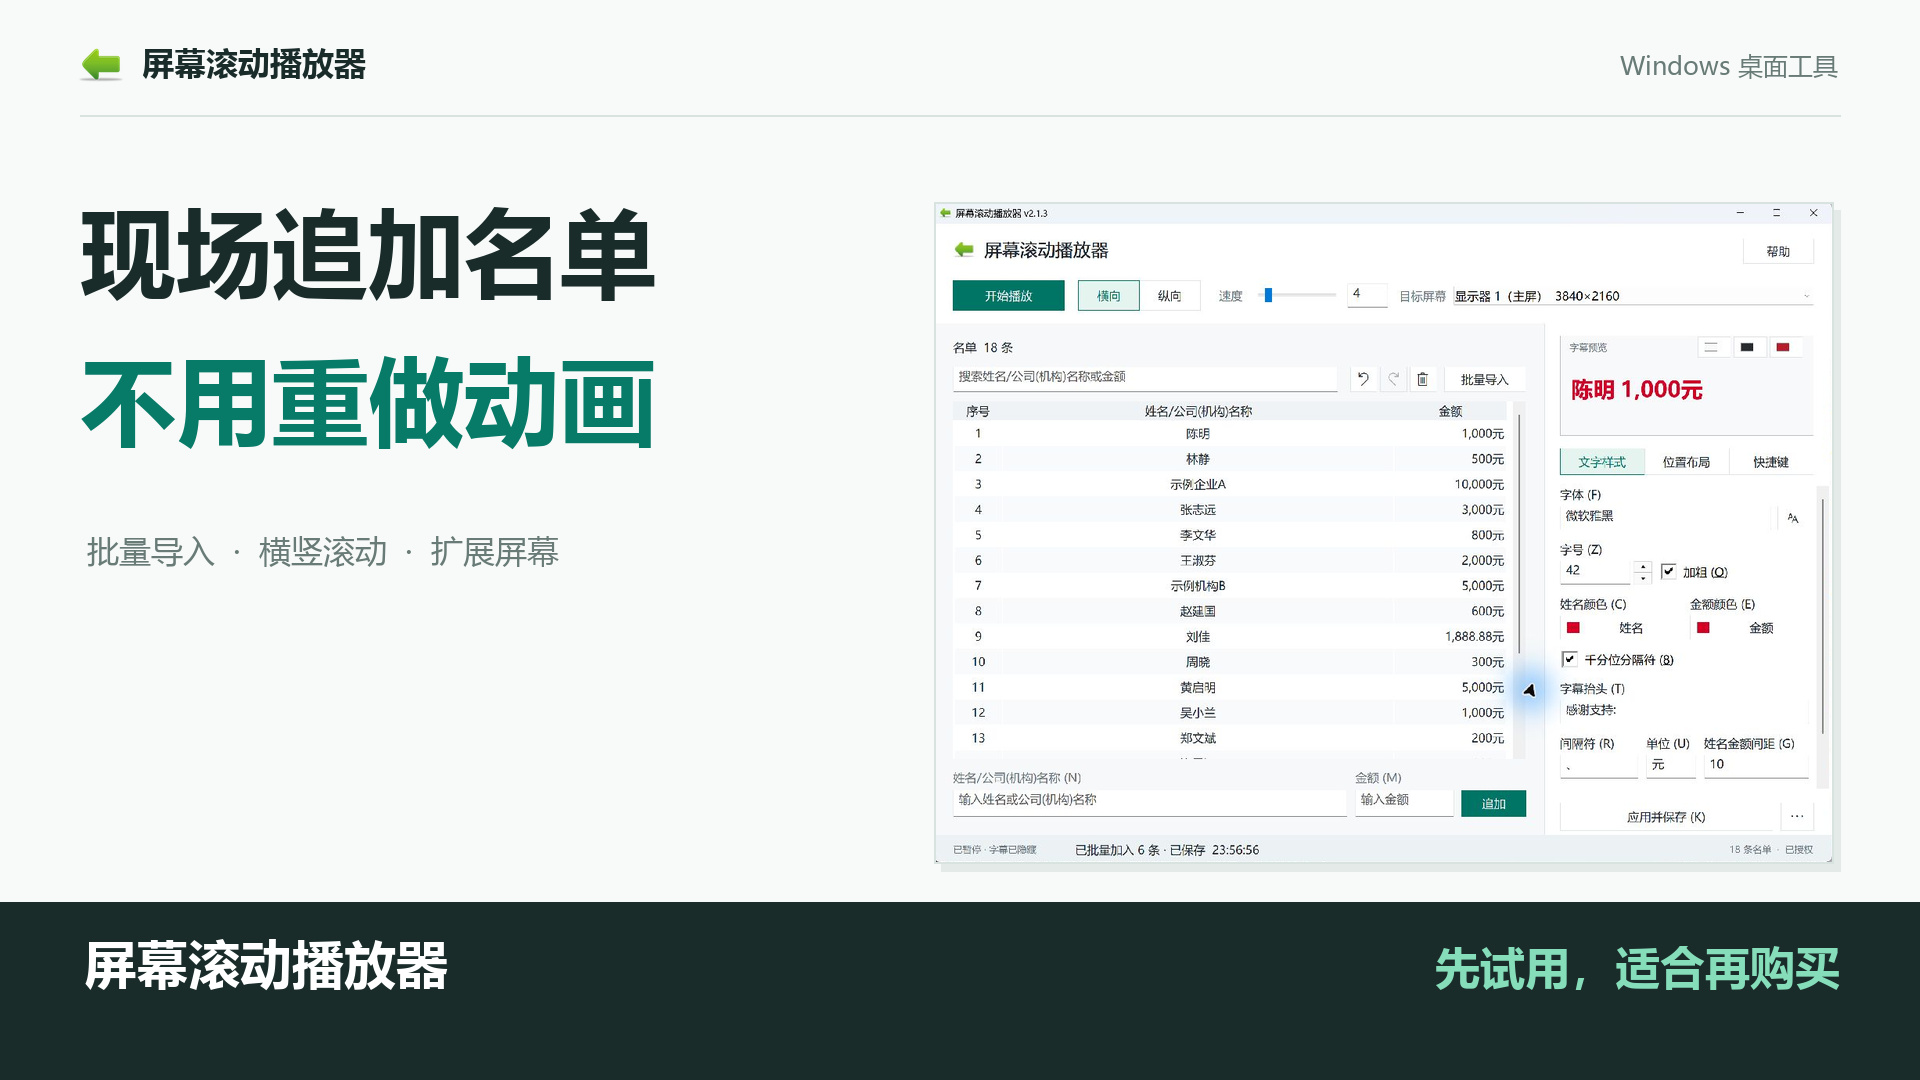This screenshot has width=1920, height=1080.
Task: Switch to the 文字样式 tab
Action: coord(1602,462)
